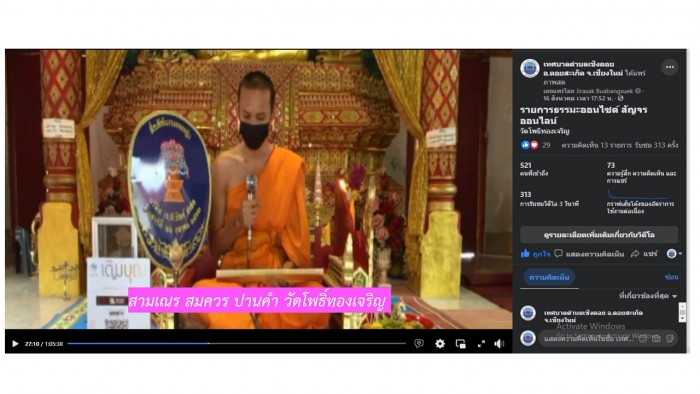Enable picture-in-picture mode
Image resolution: width=700 pixels, height=394 pixels.
click(461, 344)
